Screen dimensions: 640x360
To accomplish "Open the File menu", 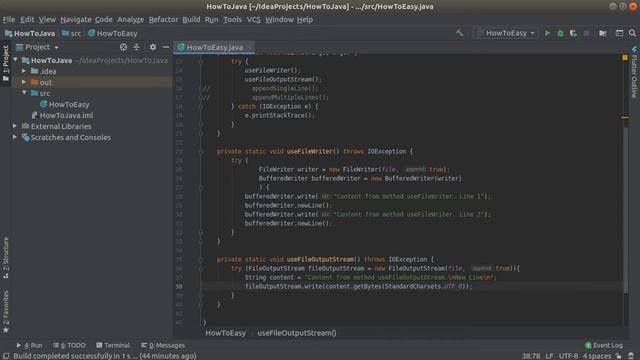I will click(9, 19).
